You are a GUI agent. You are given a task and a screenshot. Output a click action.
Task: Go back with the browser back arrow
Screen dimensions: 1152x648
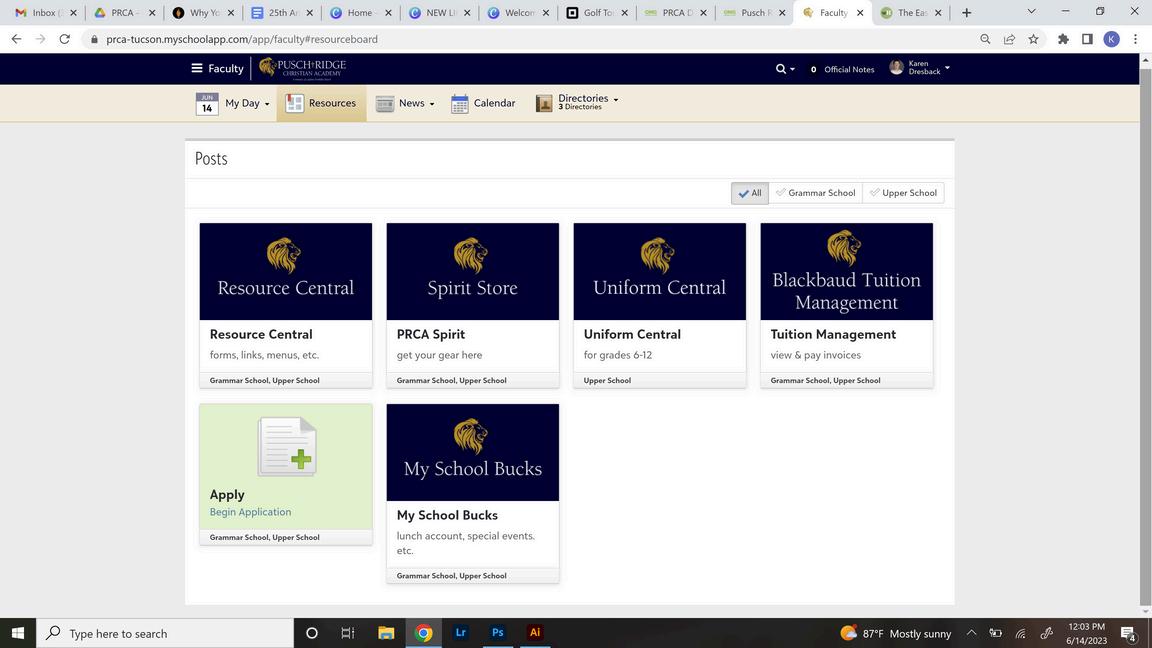pos(16,39)
